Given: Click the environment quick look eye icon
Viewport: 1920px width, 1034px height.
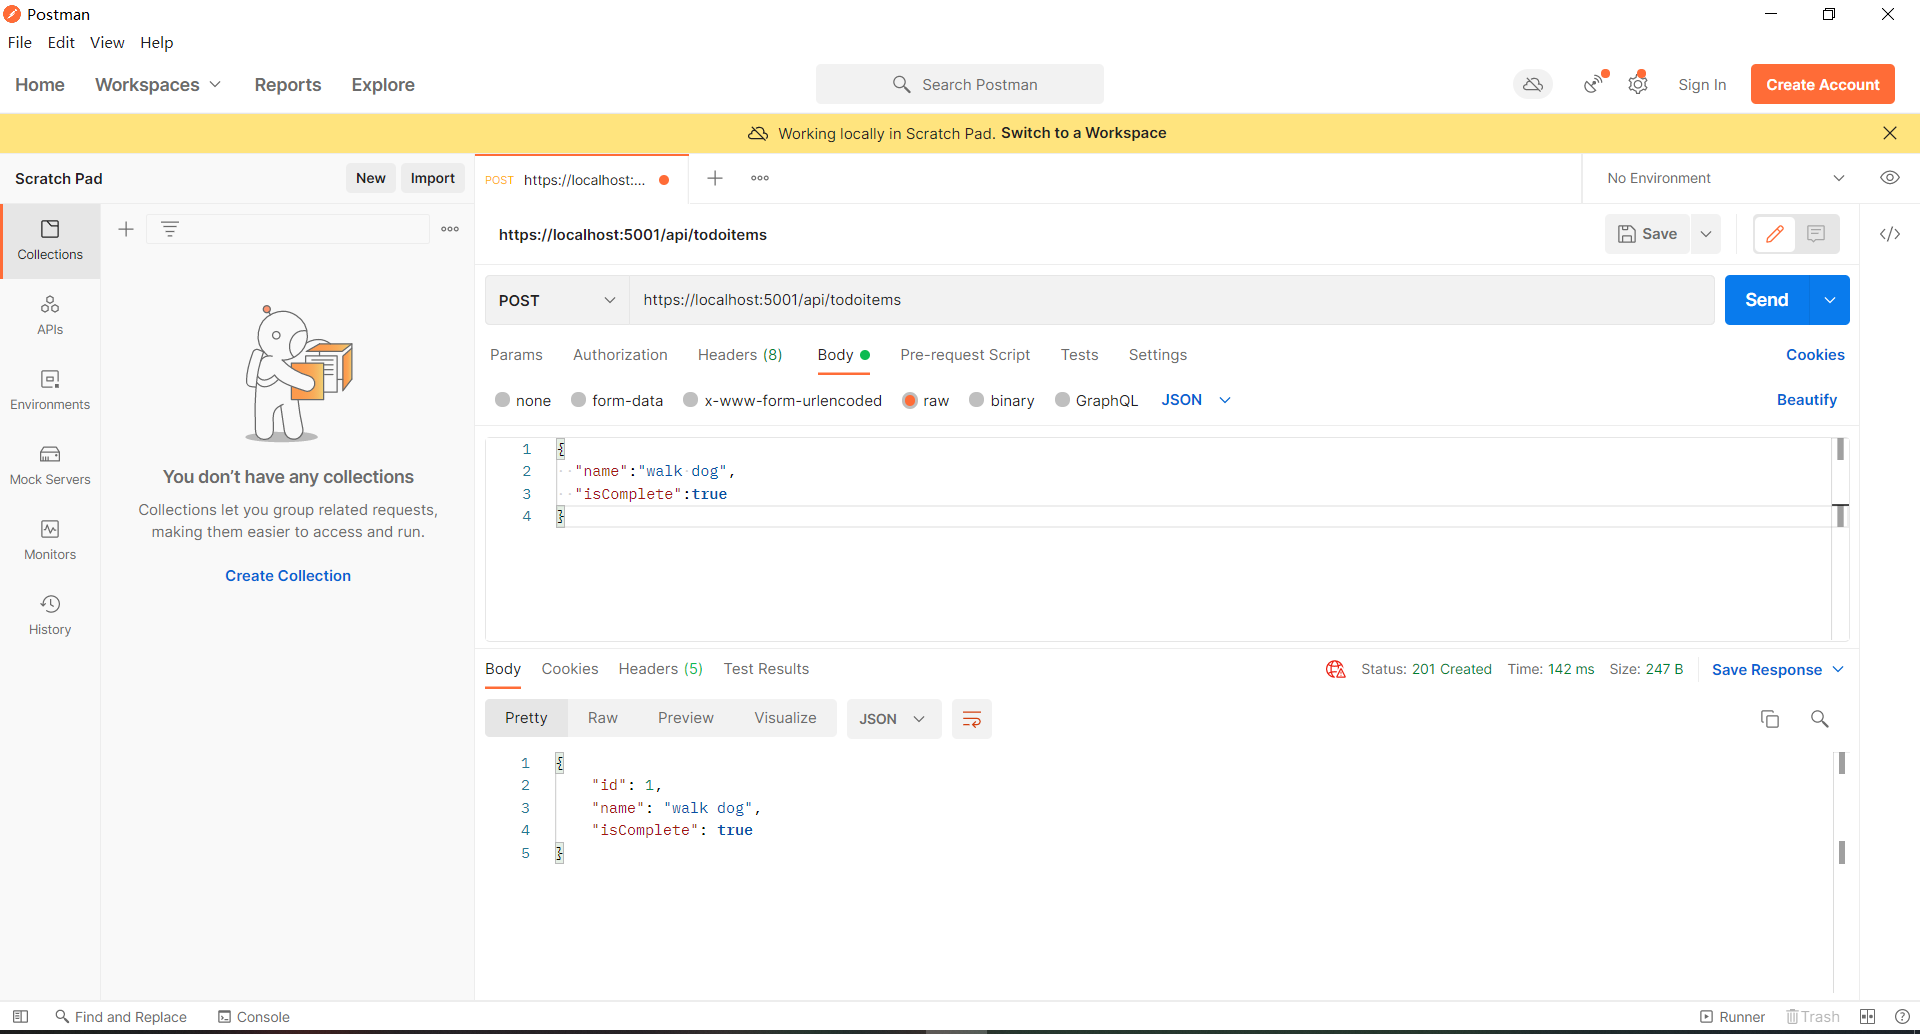Looking at the screenshot, I should coord(1890,178).
